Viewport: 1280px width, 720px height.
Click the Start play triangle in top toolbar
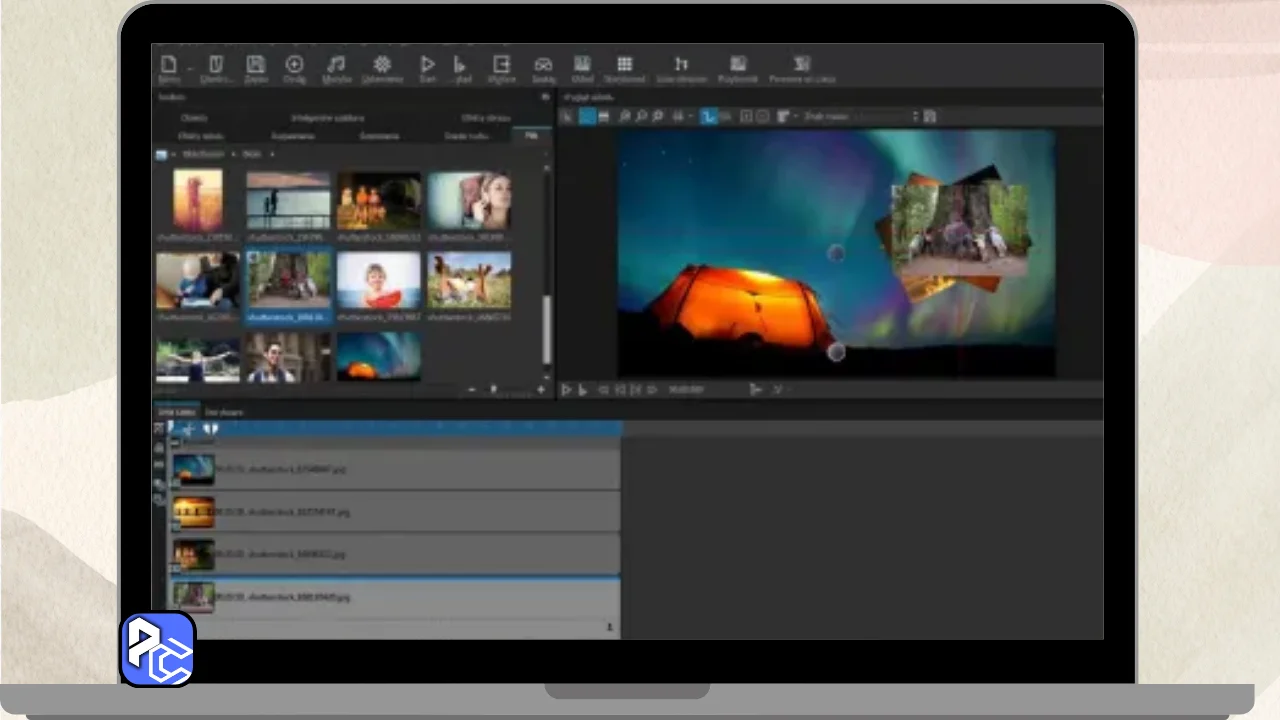(x=427, y=65)
